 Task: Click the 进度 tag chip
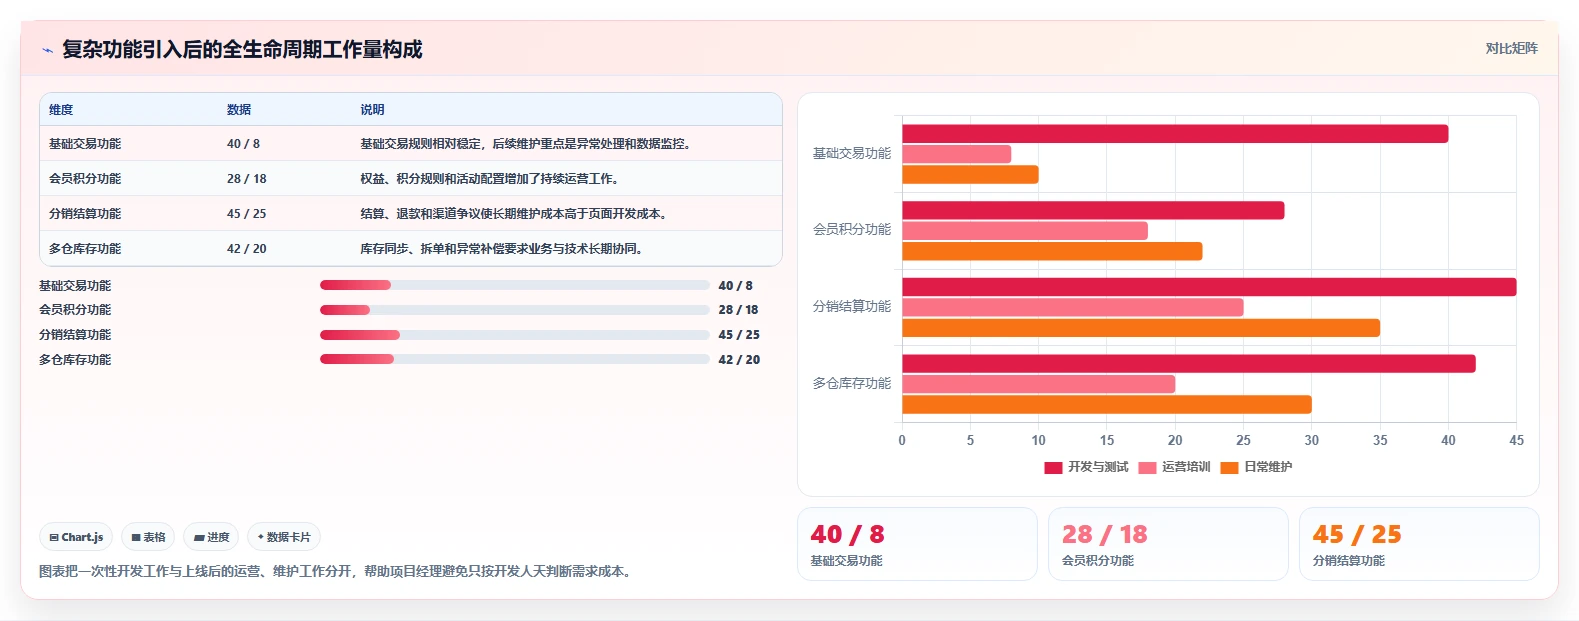point(211,537)
